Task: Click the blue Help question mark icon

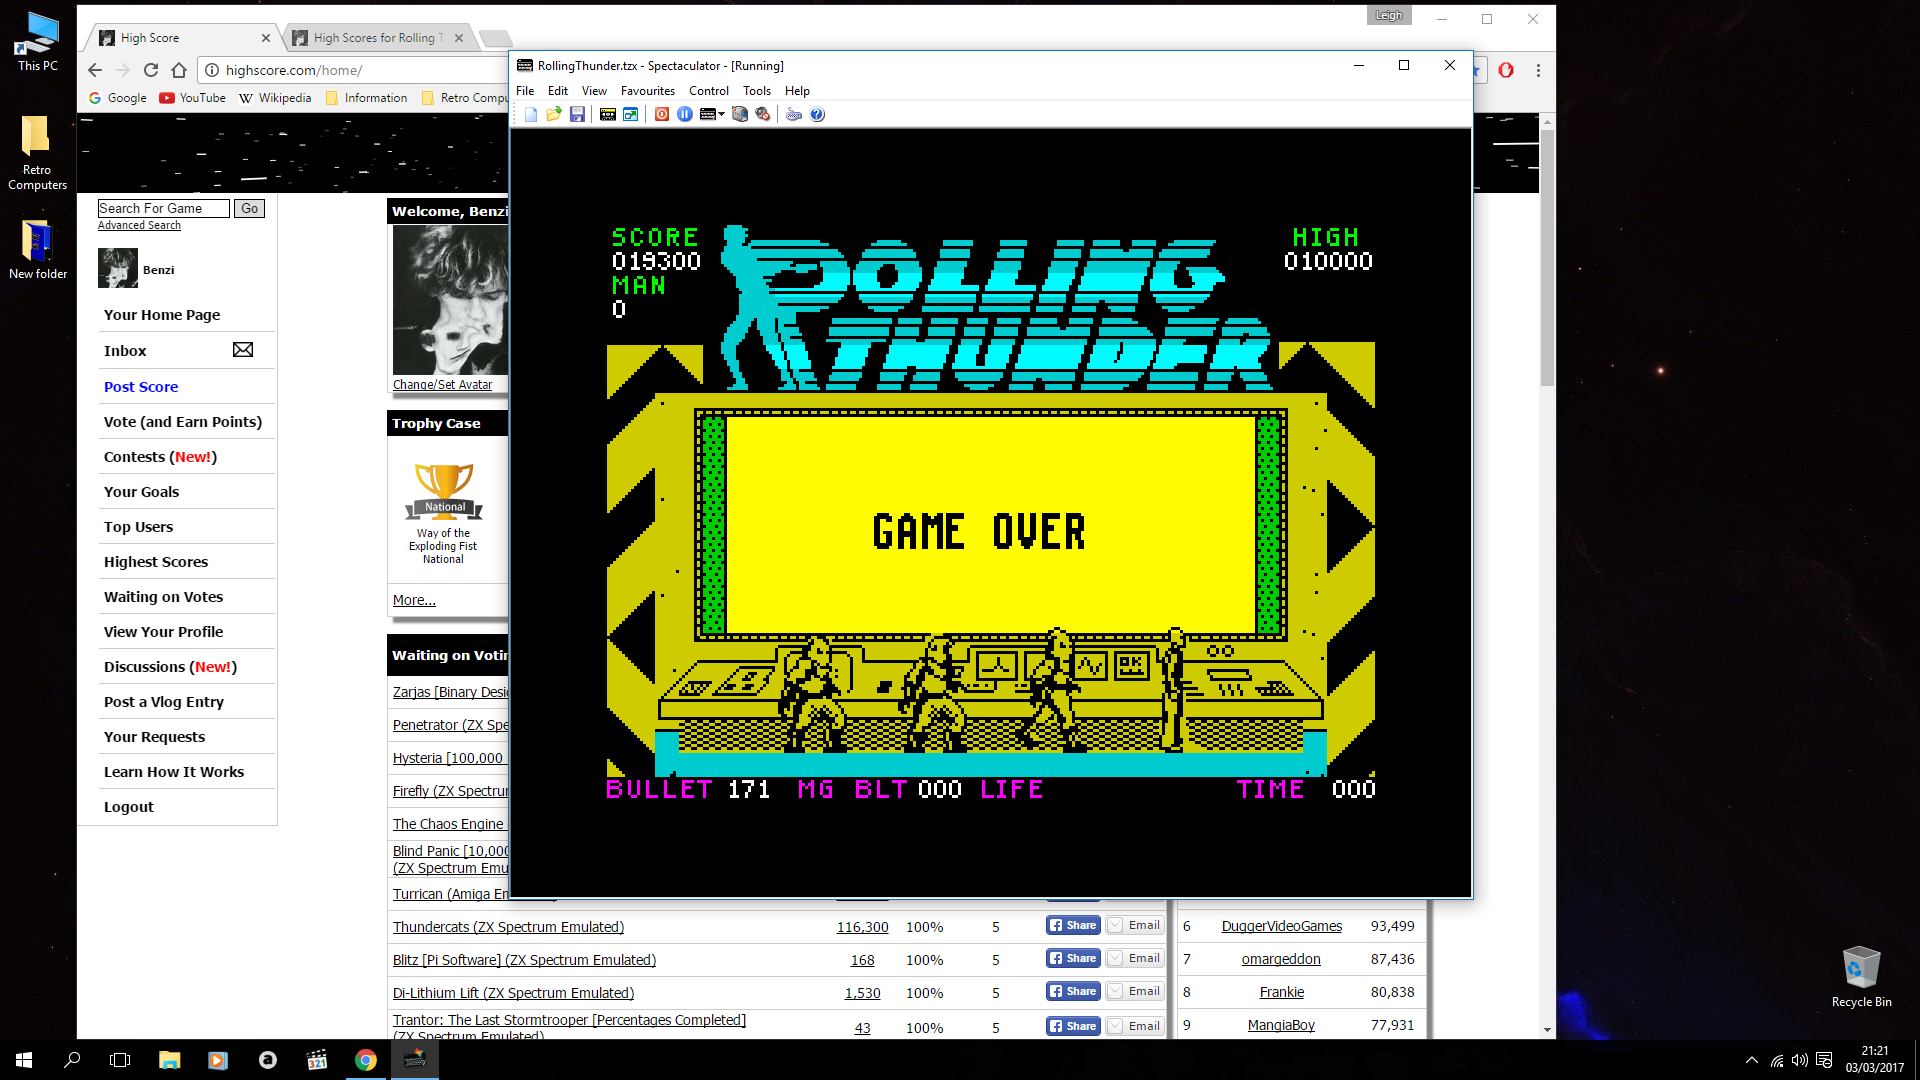Action: [x=817, y=114]
